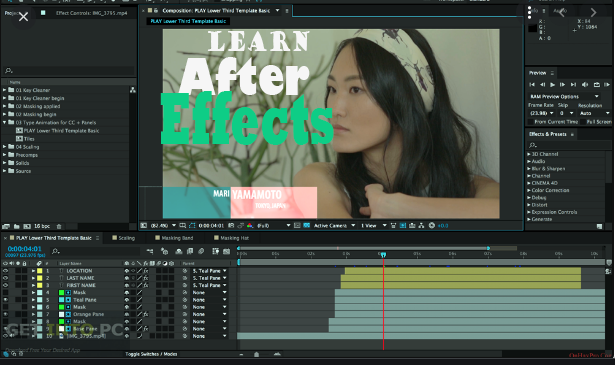Toggle mask and shape path visibility icon

(192, 225)
